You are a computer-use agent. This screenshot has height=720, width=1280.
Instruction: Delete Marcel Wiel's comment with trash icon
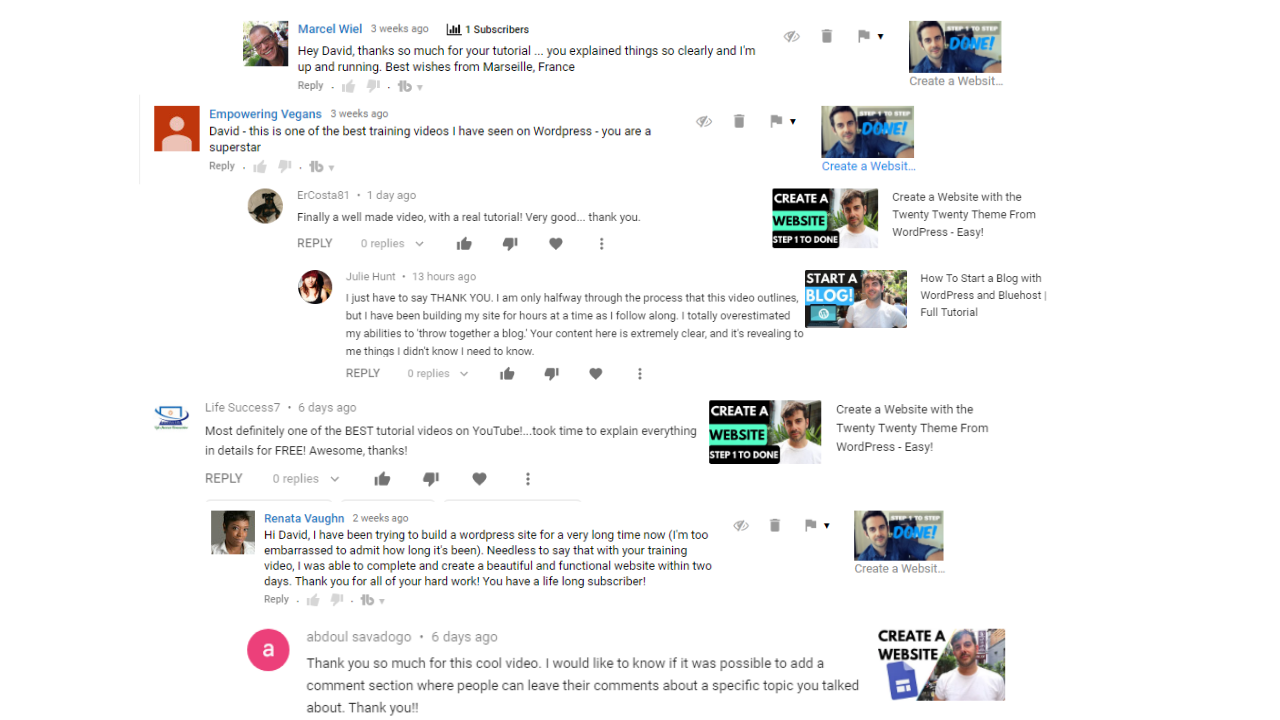tap(827, 36)
